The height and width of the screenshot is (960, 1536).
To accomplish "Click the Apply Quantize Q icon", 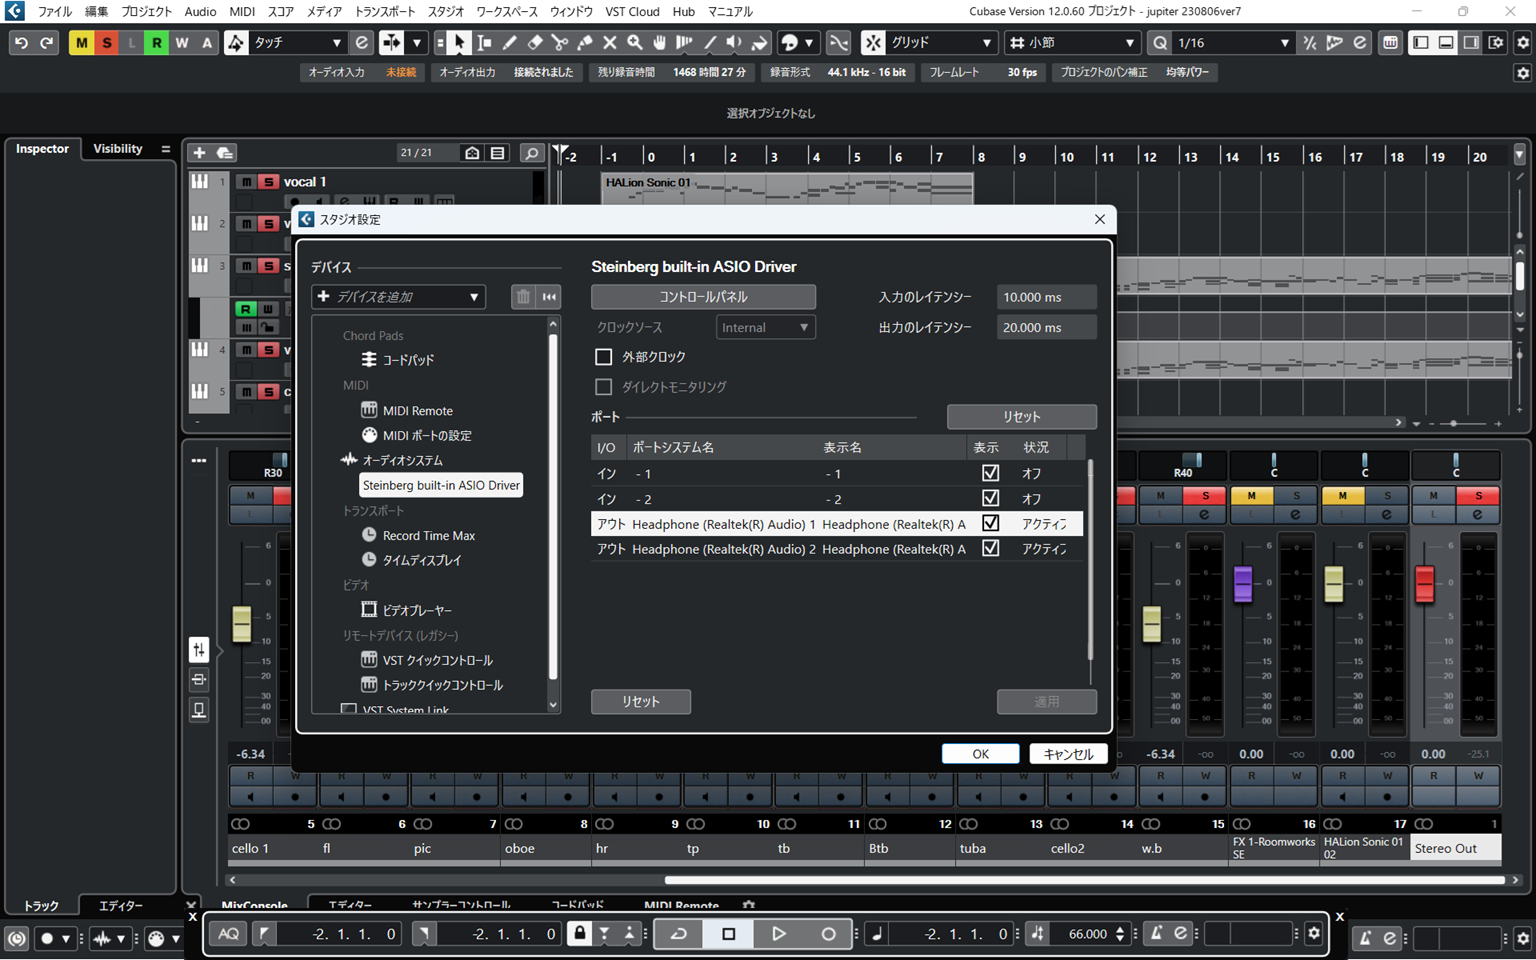I will point(1160,43).
